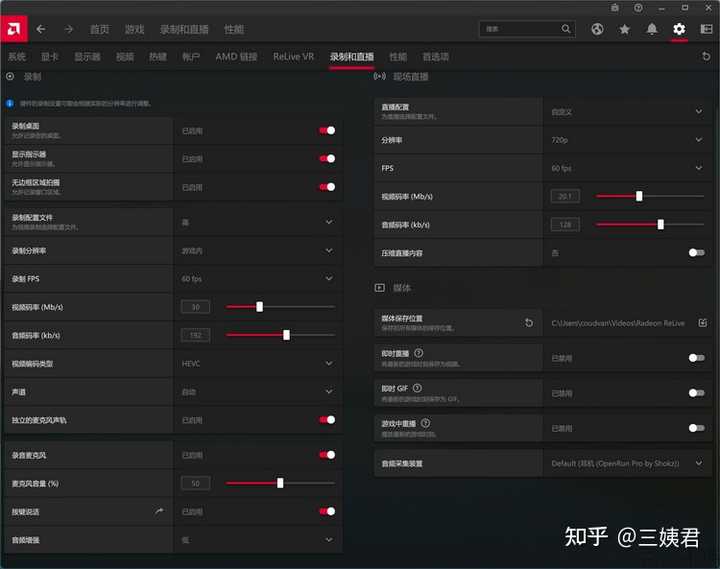Enable 即时 GIF switch
Image resolution: width=720 pixels, height=569 pixels.
click(x=697, y=393)
